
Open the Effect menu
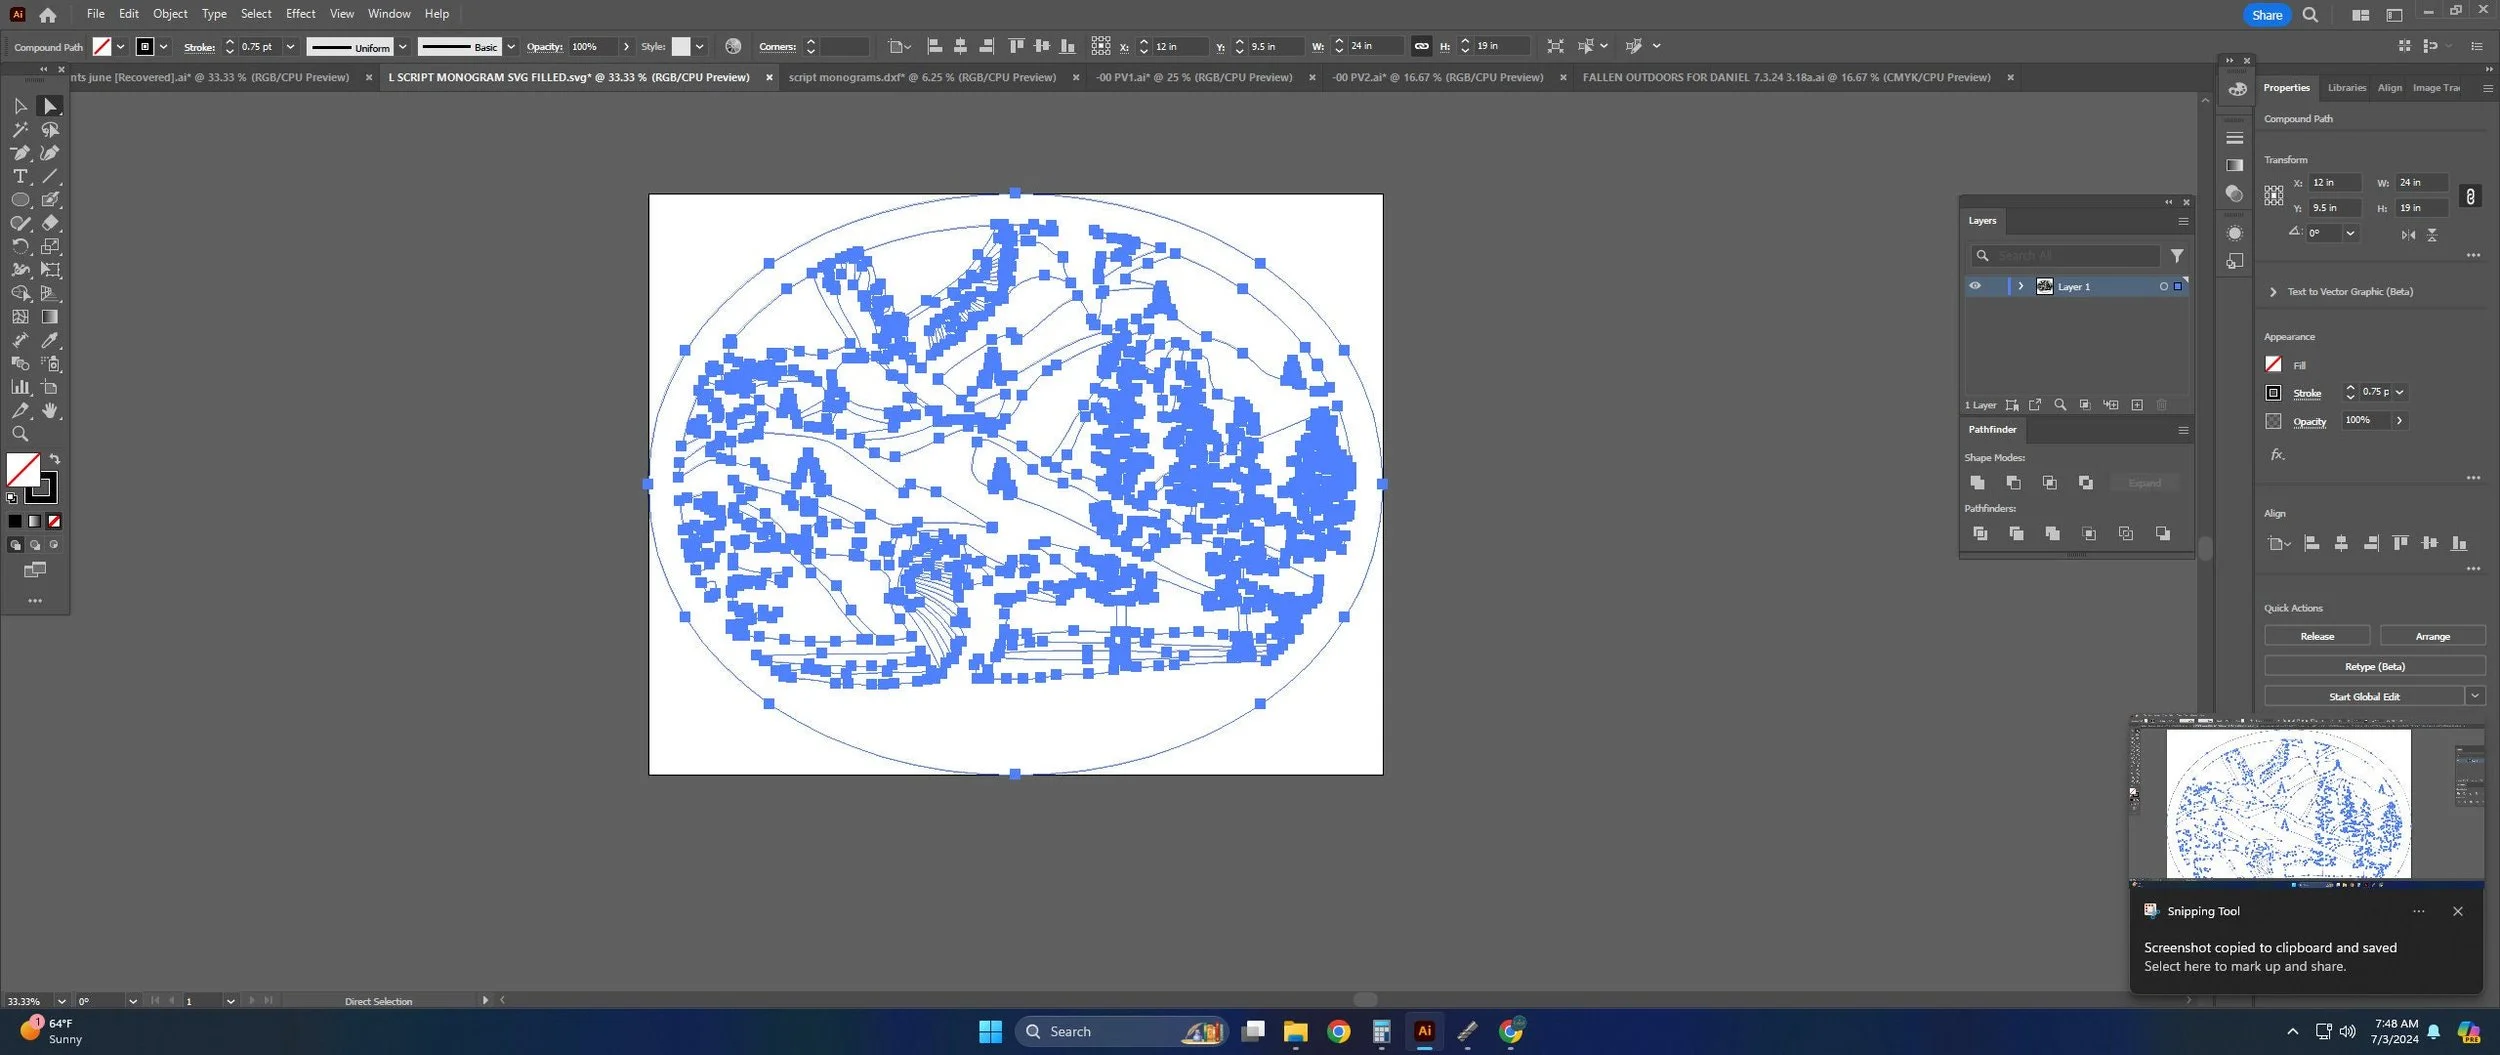pyautogui.click(x=300, y=14)
